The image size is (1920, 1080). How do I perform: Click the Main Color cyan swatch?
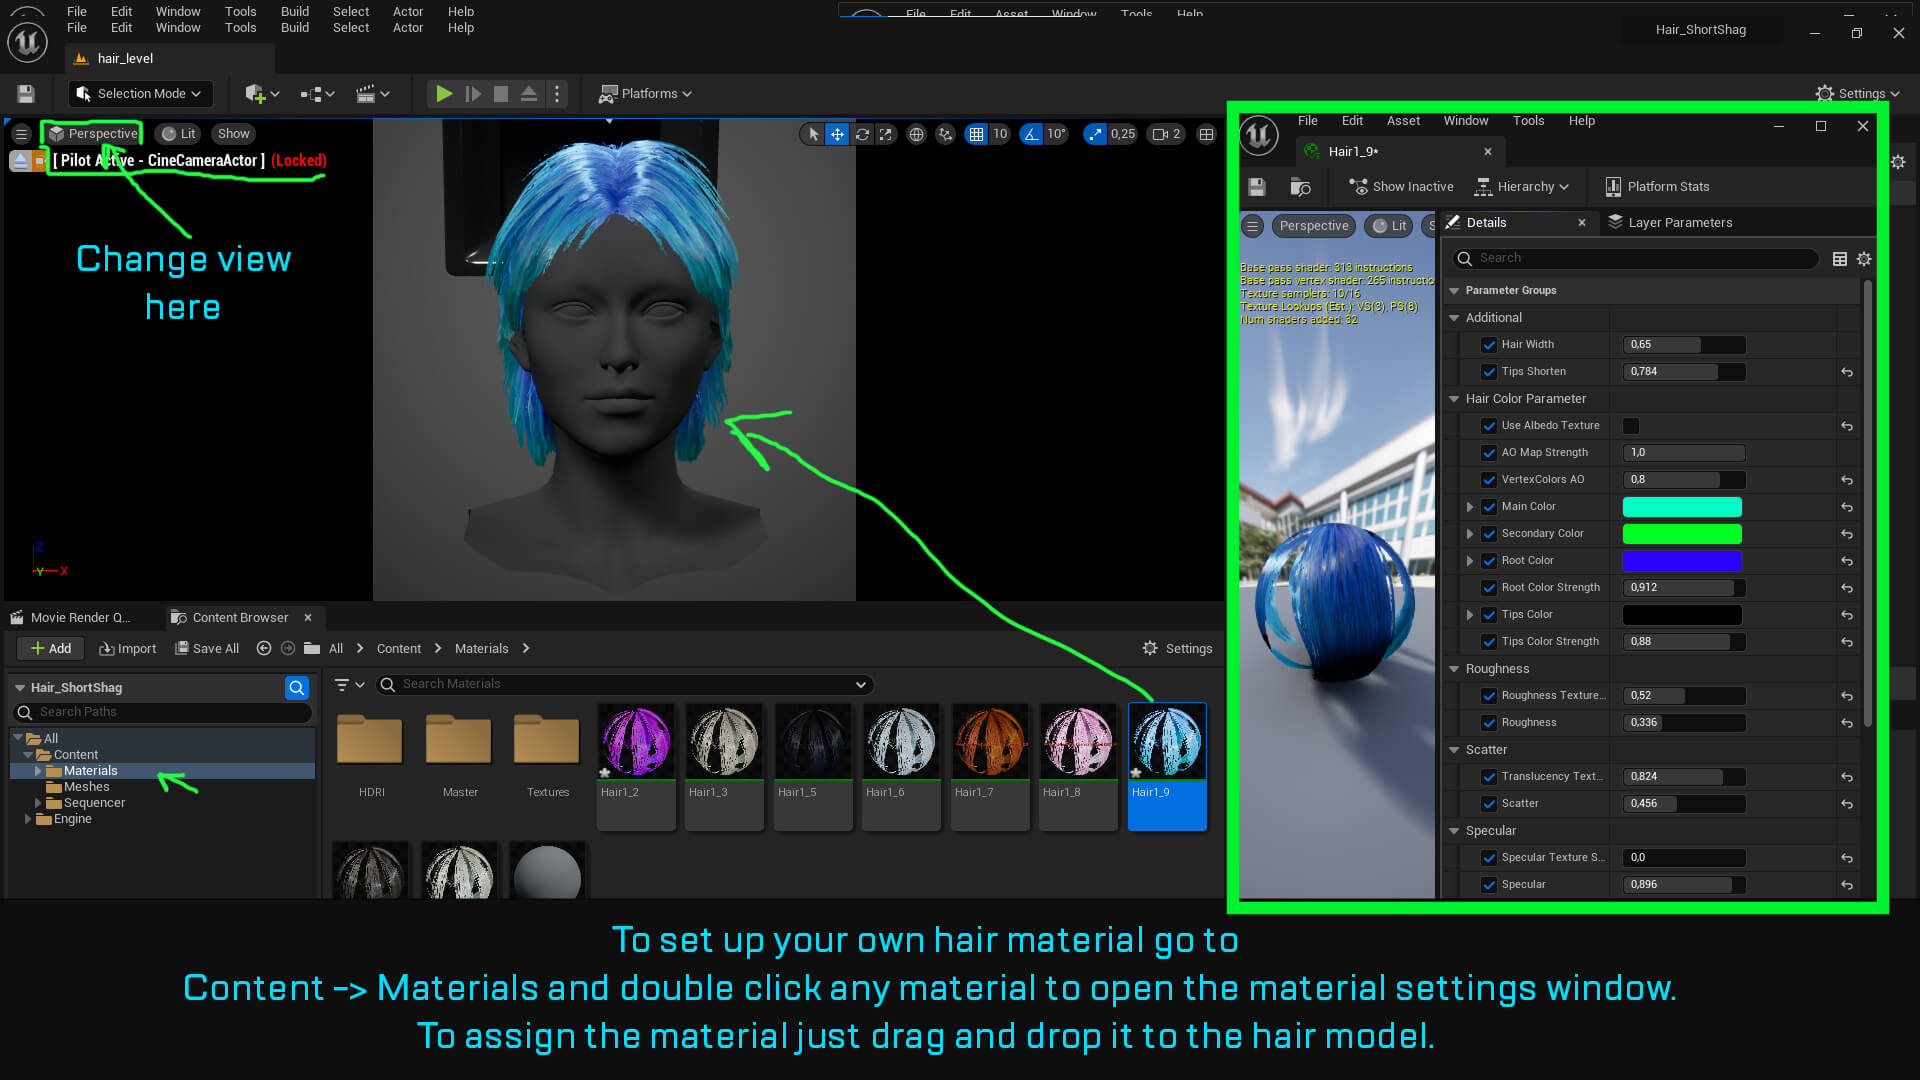tap(1682, 507)
